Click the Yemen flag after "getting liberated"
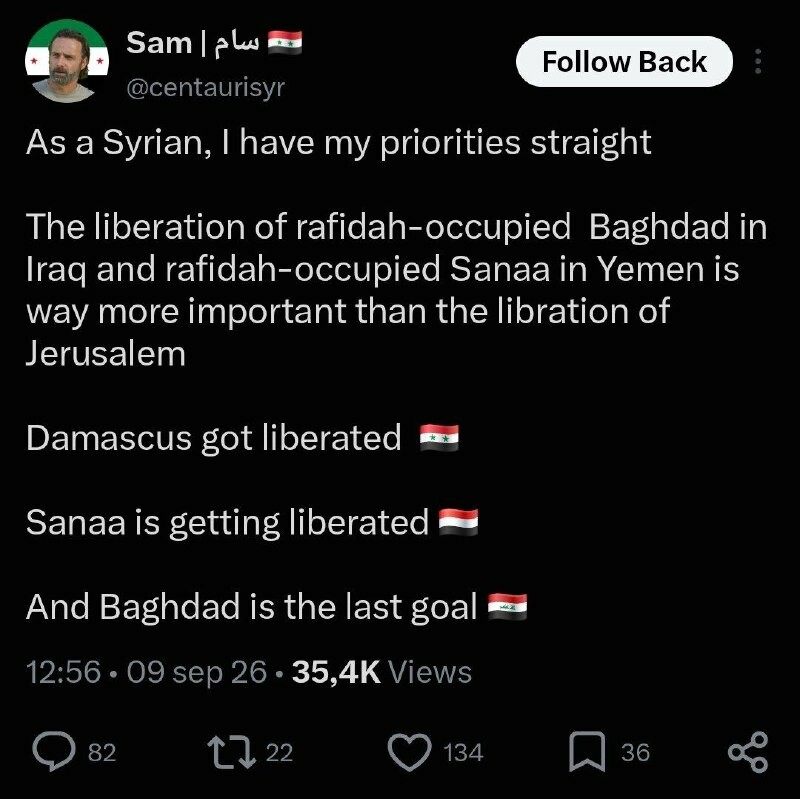Image resolution: width=800 pixels, height=799 pixels. tap(459, 522)
